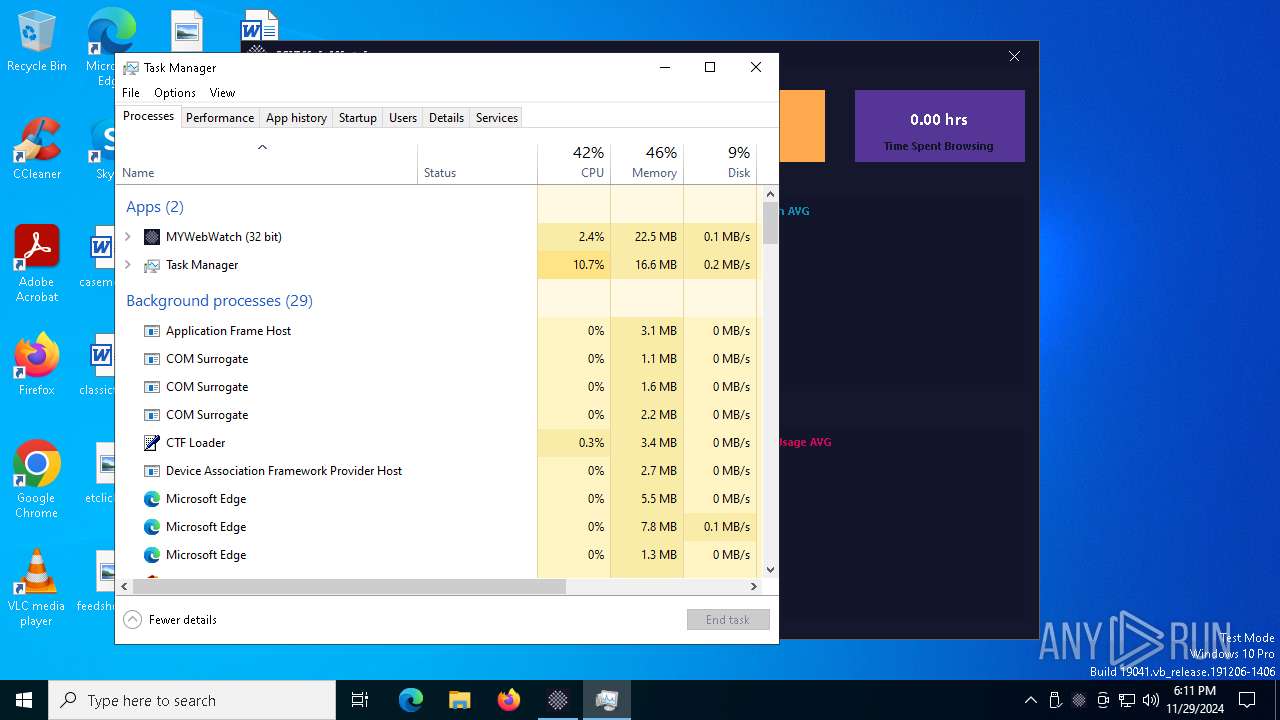1280x720 pixels.
Task: Open Recycle Bin on the desktop
Action: click(37, 42)
